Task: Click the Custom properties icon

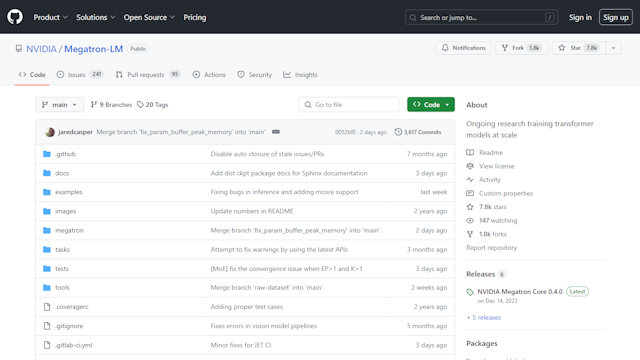Action: (x=470, y=193)
